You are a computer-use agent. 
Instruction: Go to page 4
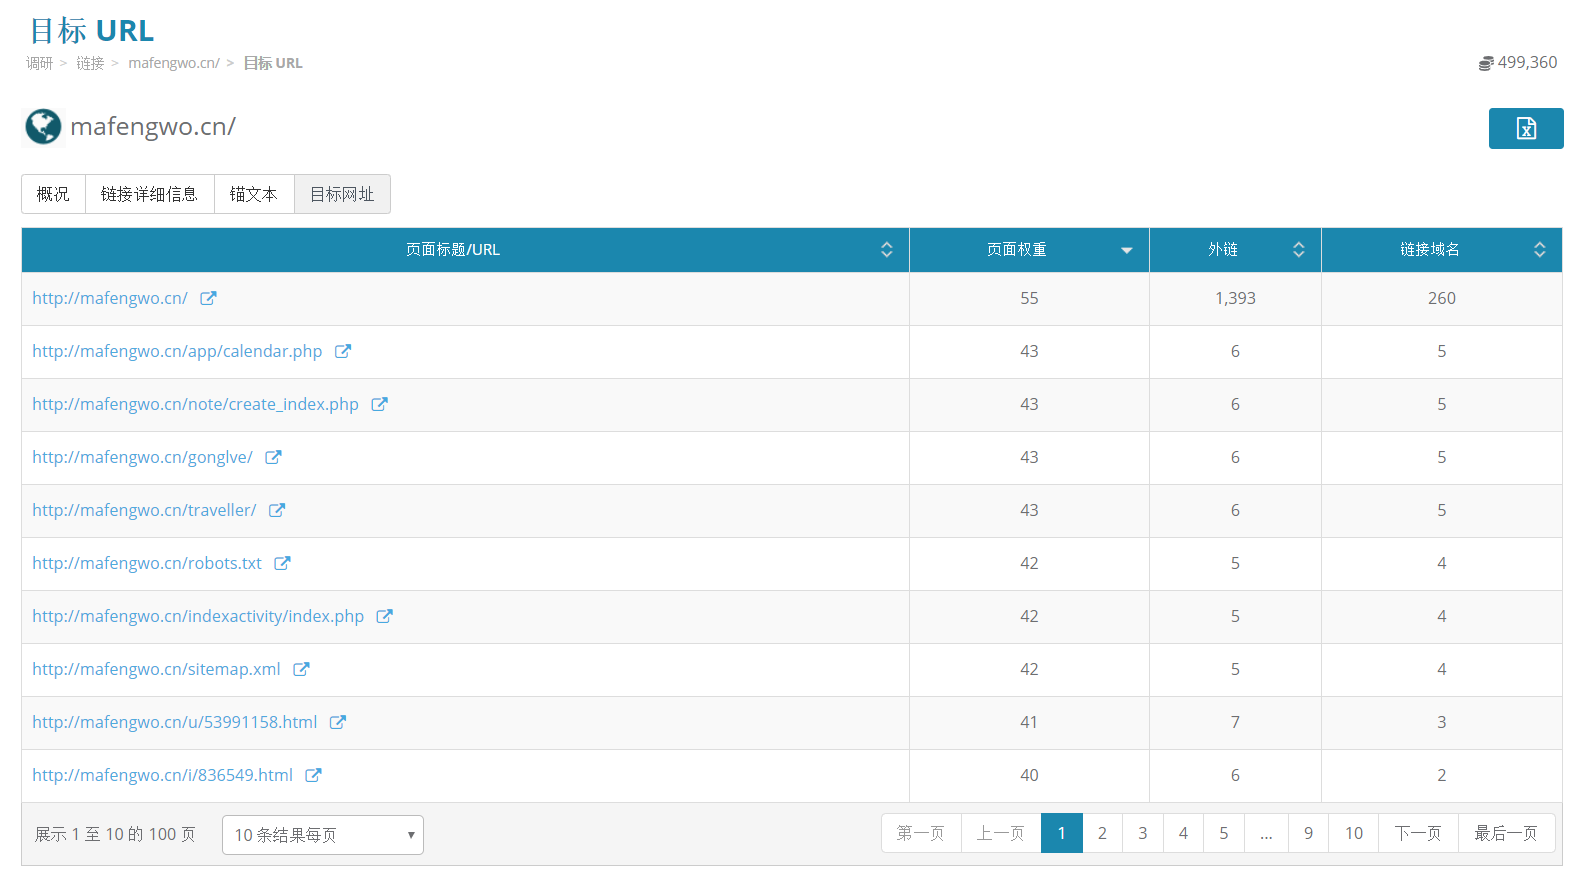1183,833
